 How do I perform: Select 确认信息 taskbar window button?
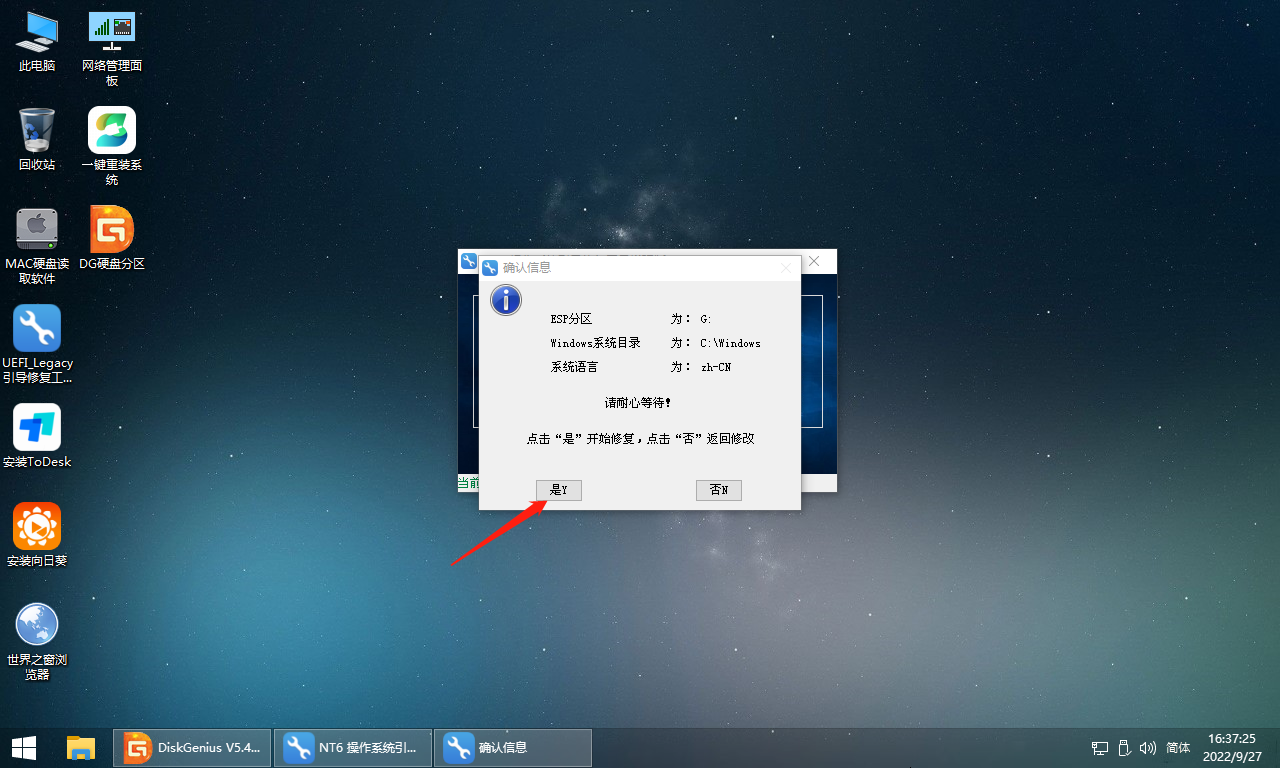513,747
